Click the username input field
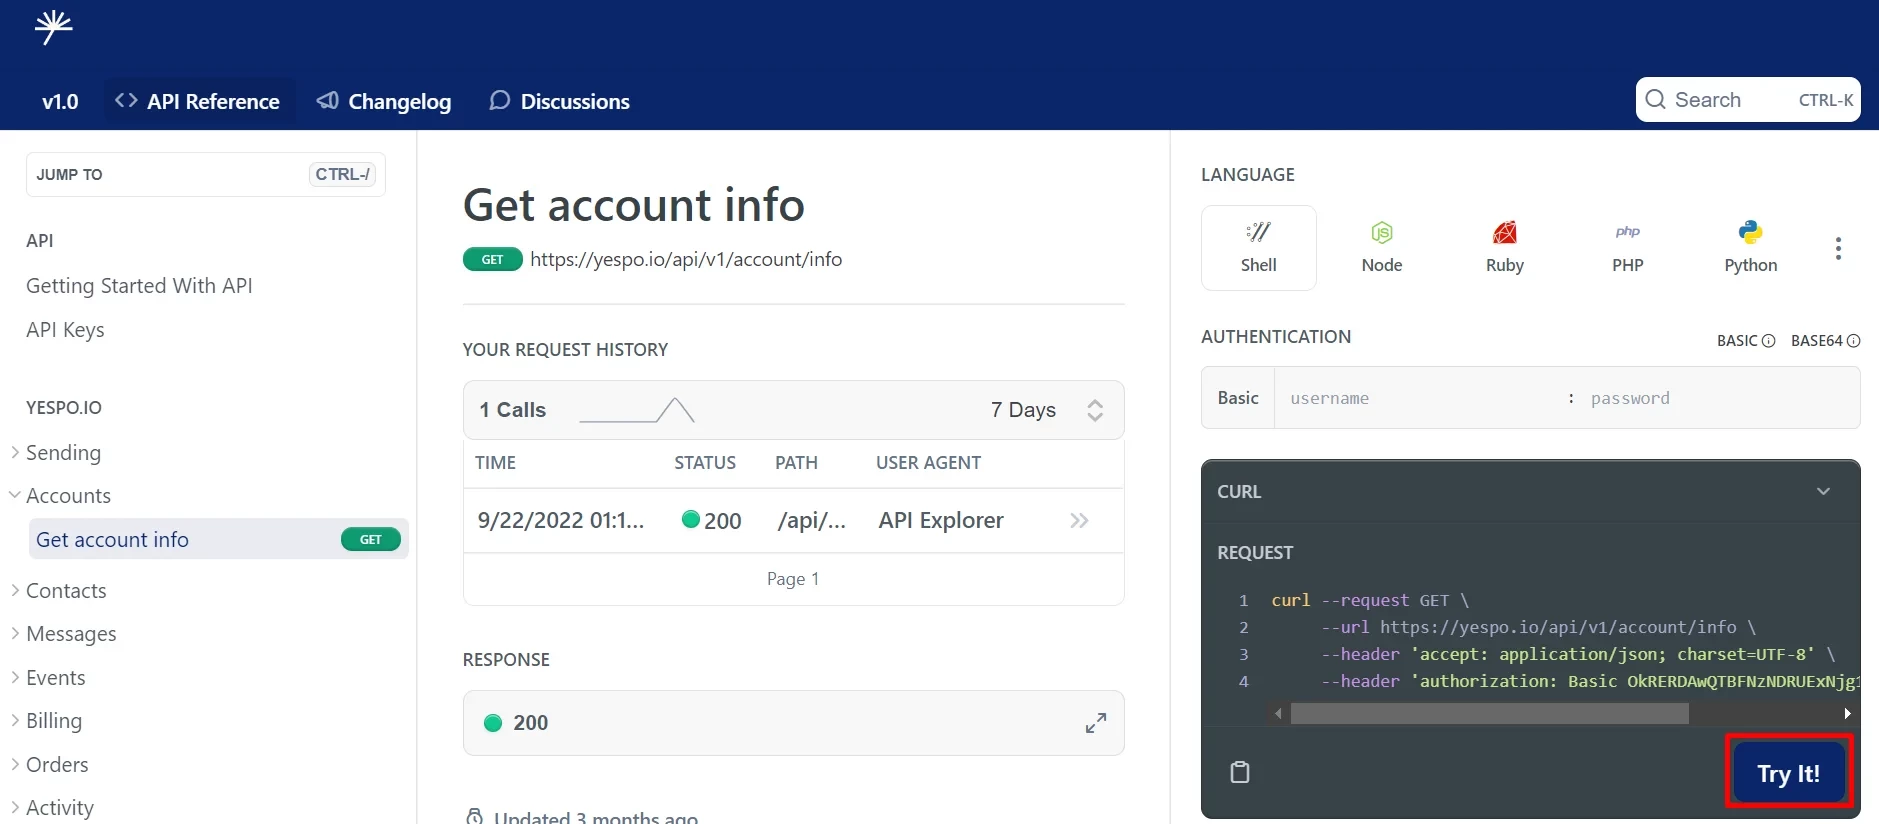The height and width of the screenshot is (824, 1879). (x=1420, y=398)
